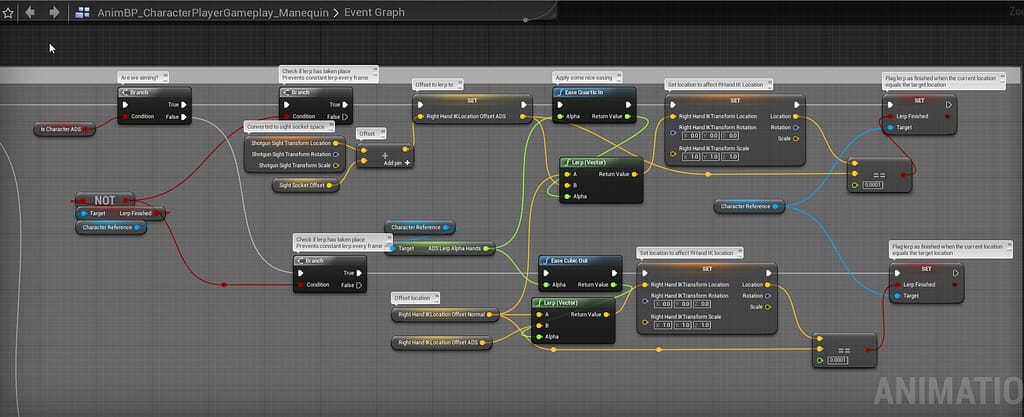Select Lerp (Vector) node below Ease Cubic Out

tap(573, 320)
